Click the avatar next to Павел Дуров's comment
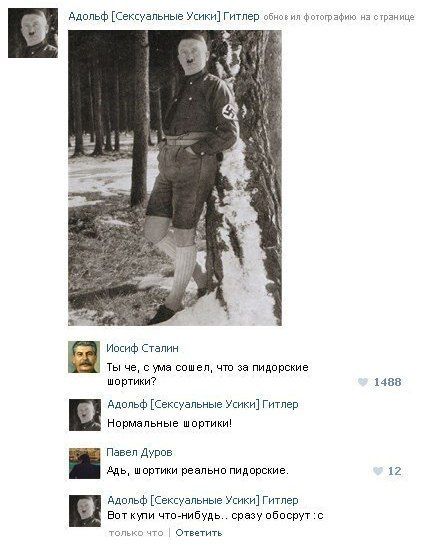 (x=84, y=463)
